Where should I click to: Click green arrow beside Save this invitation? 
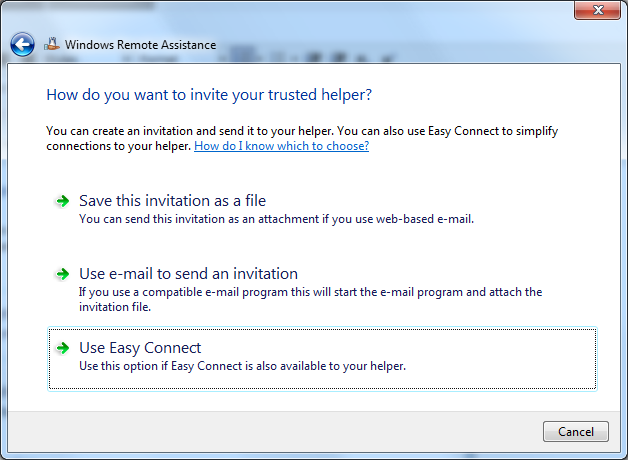coord(62,201)
